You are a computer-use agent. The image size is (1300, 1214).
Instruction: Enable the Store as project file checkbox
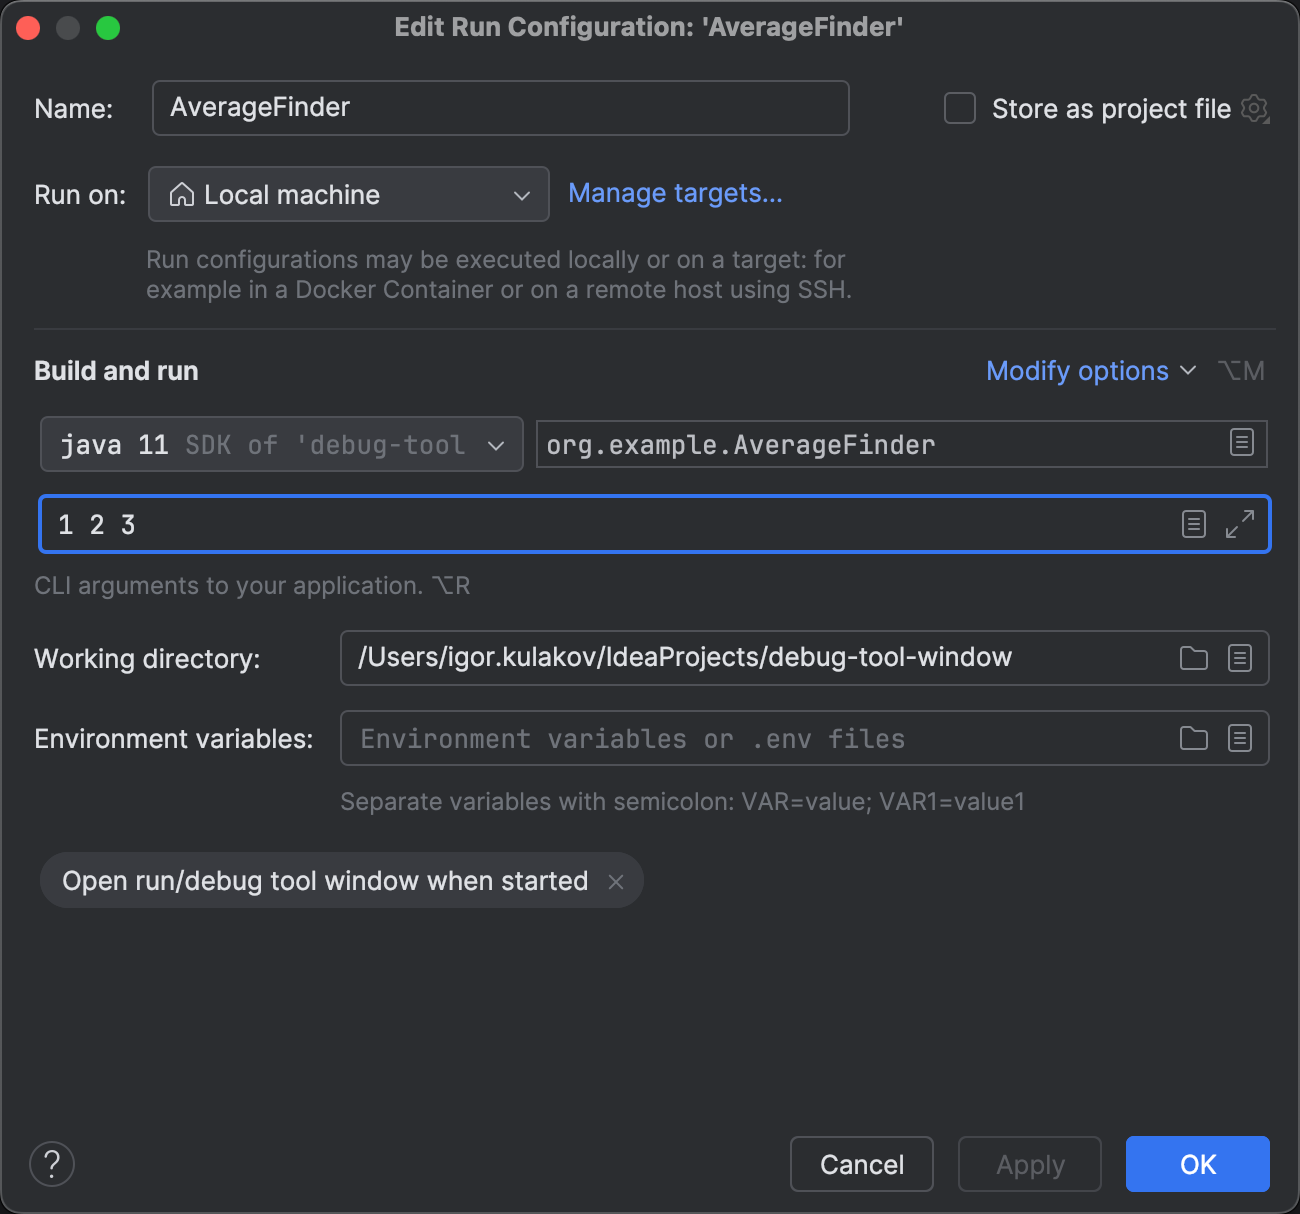click(x=959, y=108)
